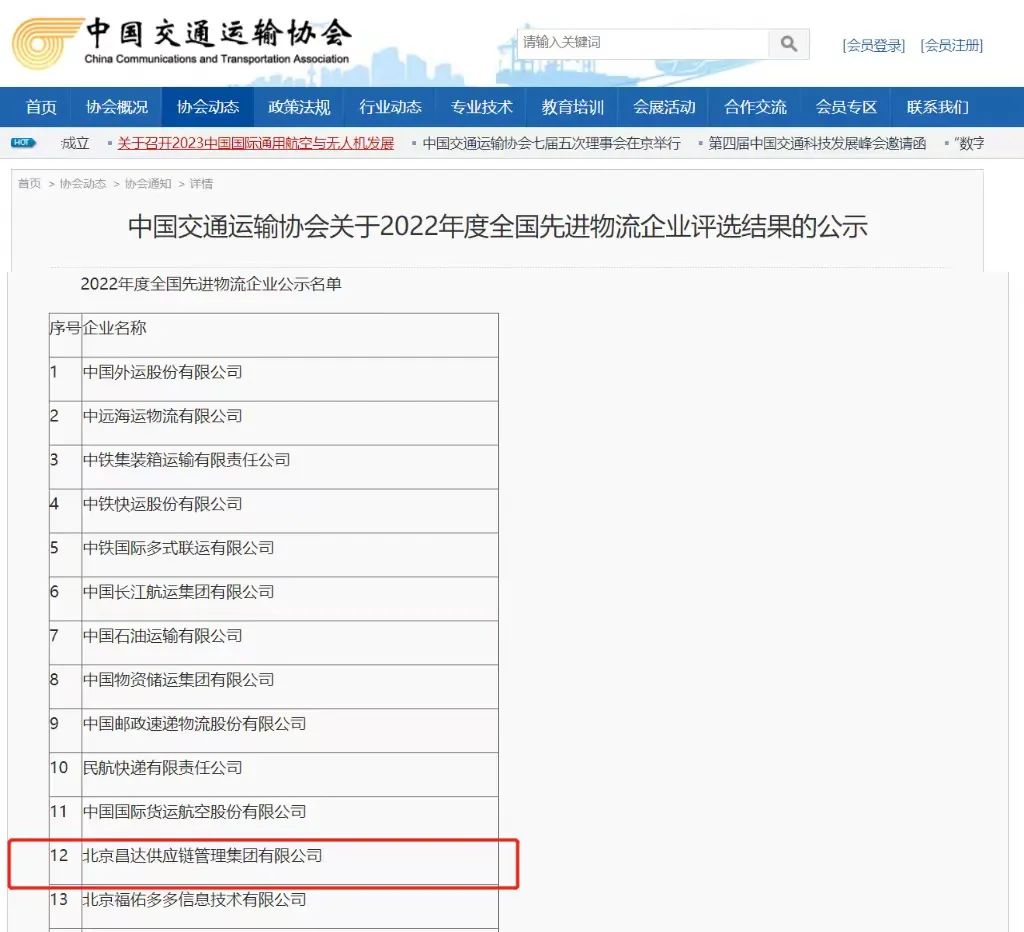Click the magnifier search icon
Screen dimensions: 1024x932
tap(789, 44)
